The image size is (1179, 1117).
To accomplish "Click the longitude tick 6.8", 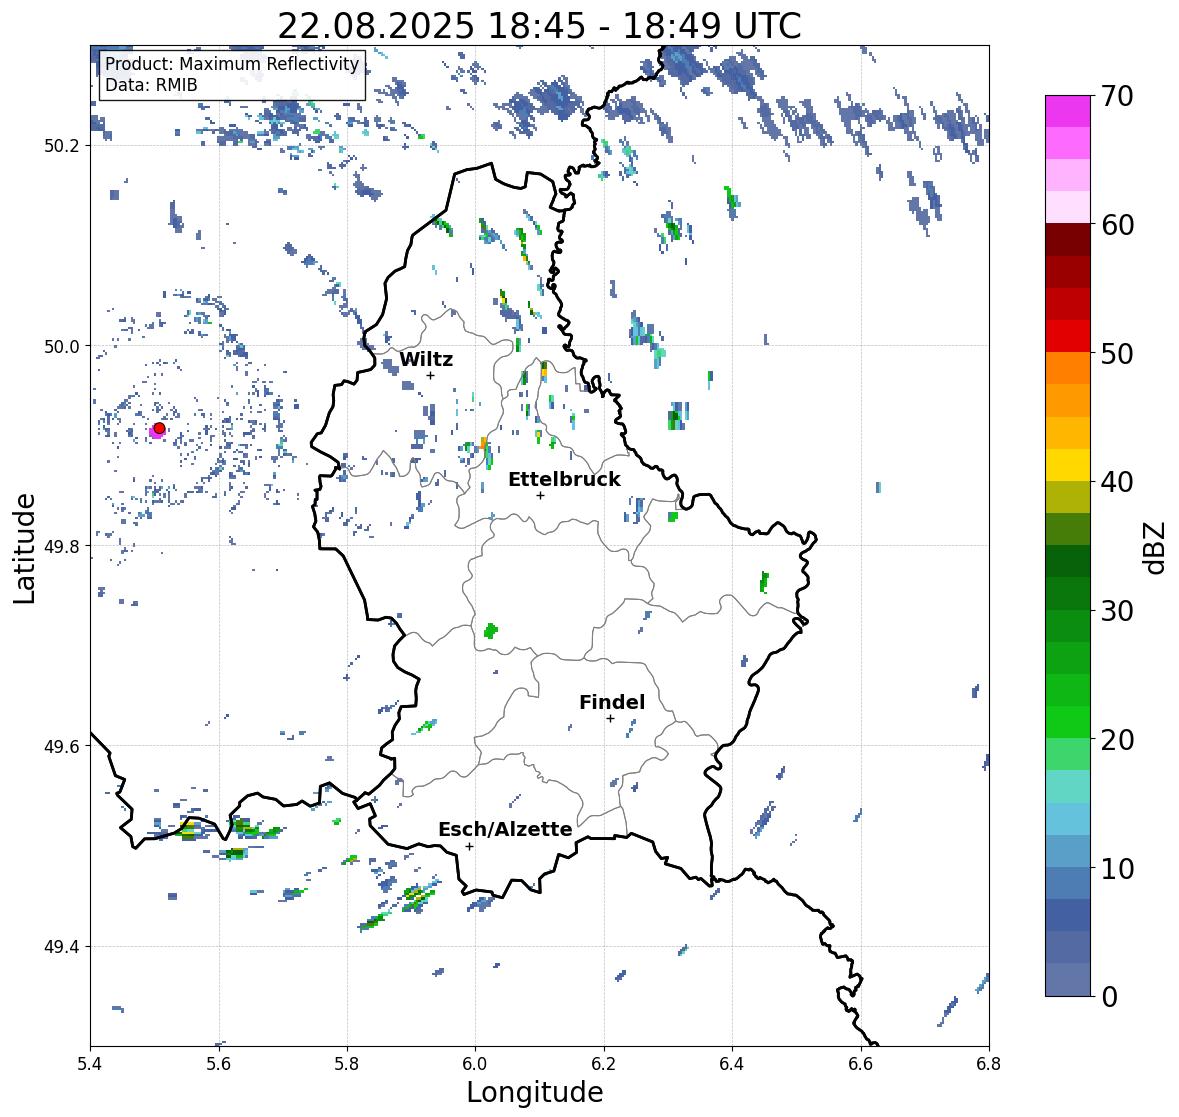I will coord(989,1064).
